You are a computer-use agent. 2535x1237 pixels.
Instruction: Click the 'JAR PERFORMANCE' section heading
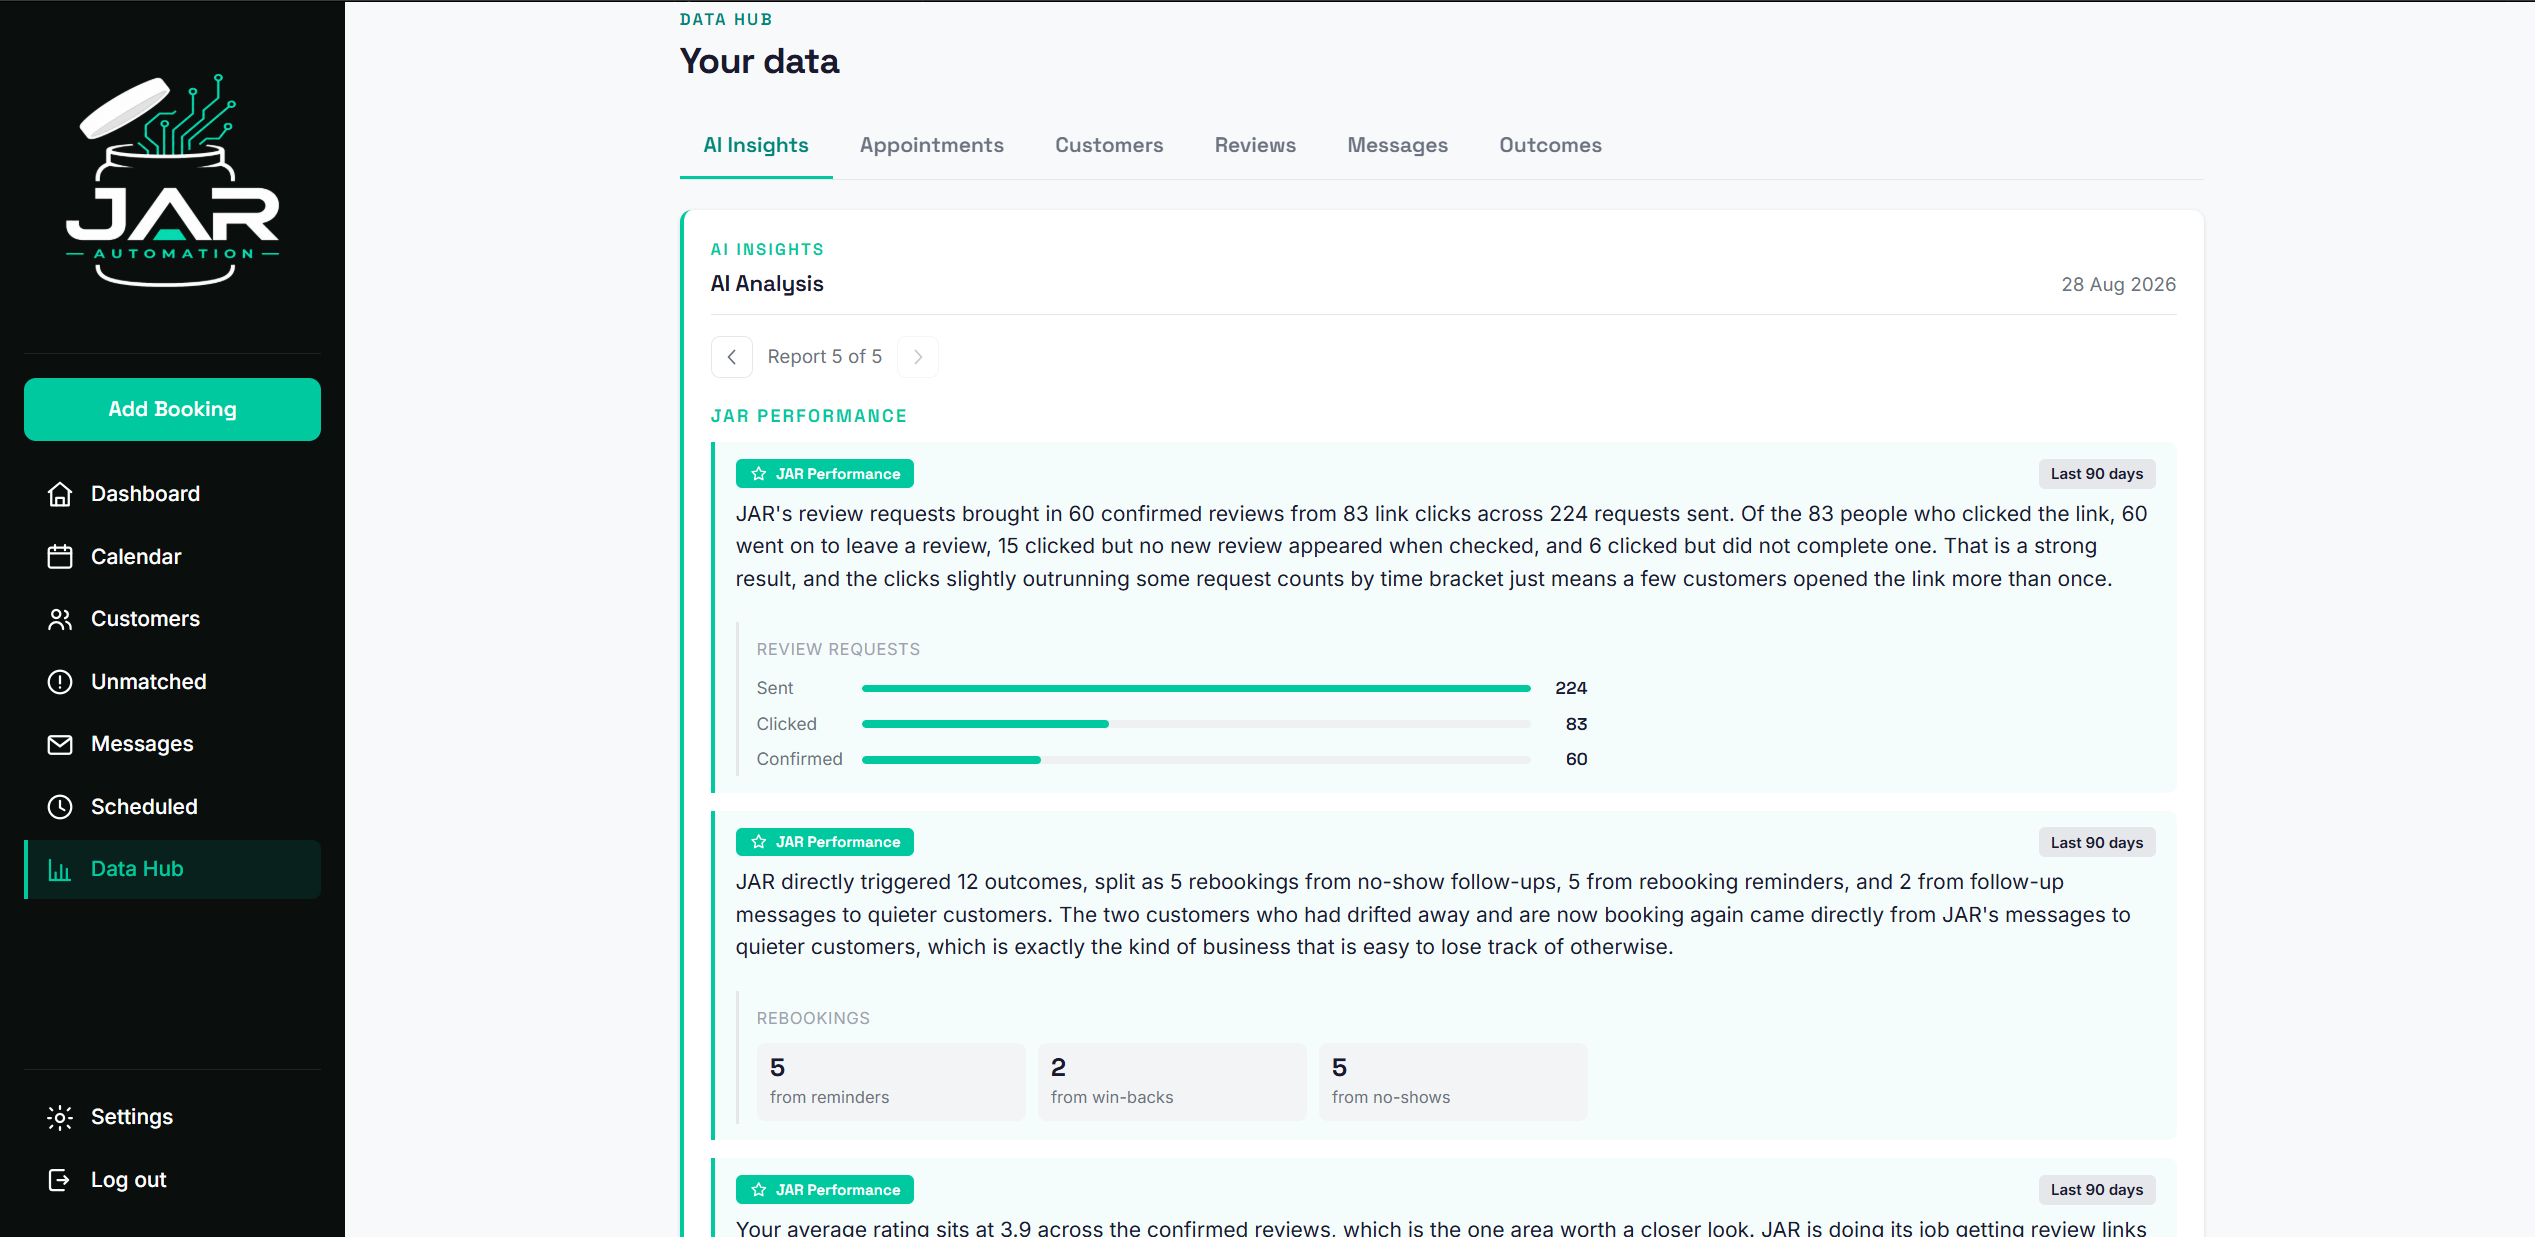pyautogui.click(x=809, y=416)
